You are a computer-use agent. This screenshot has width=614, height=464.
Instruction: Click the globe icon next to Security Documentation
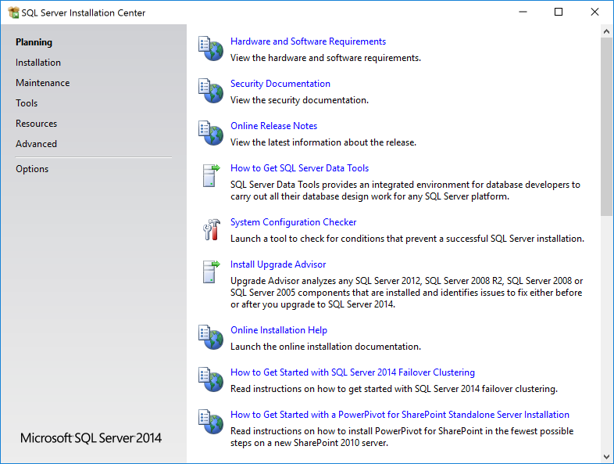point(211,91)
